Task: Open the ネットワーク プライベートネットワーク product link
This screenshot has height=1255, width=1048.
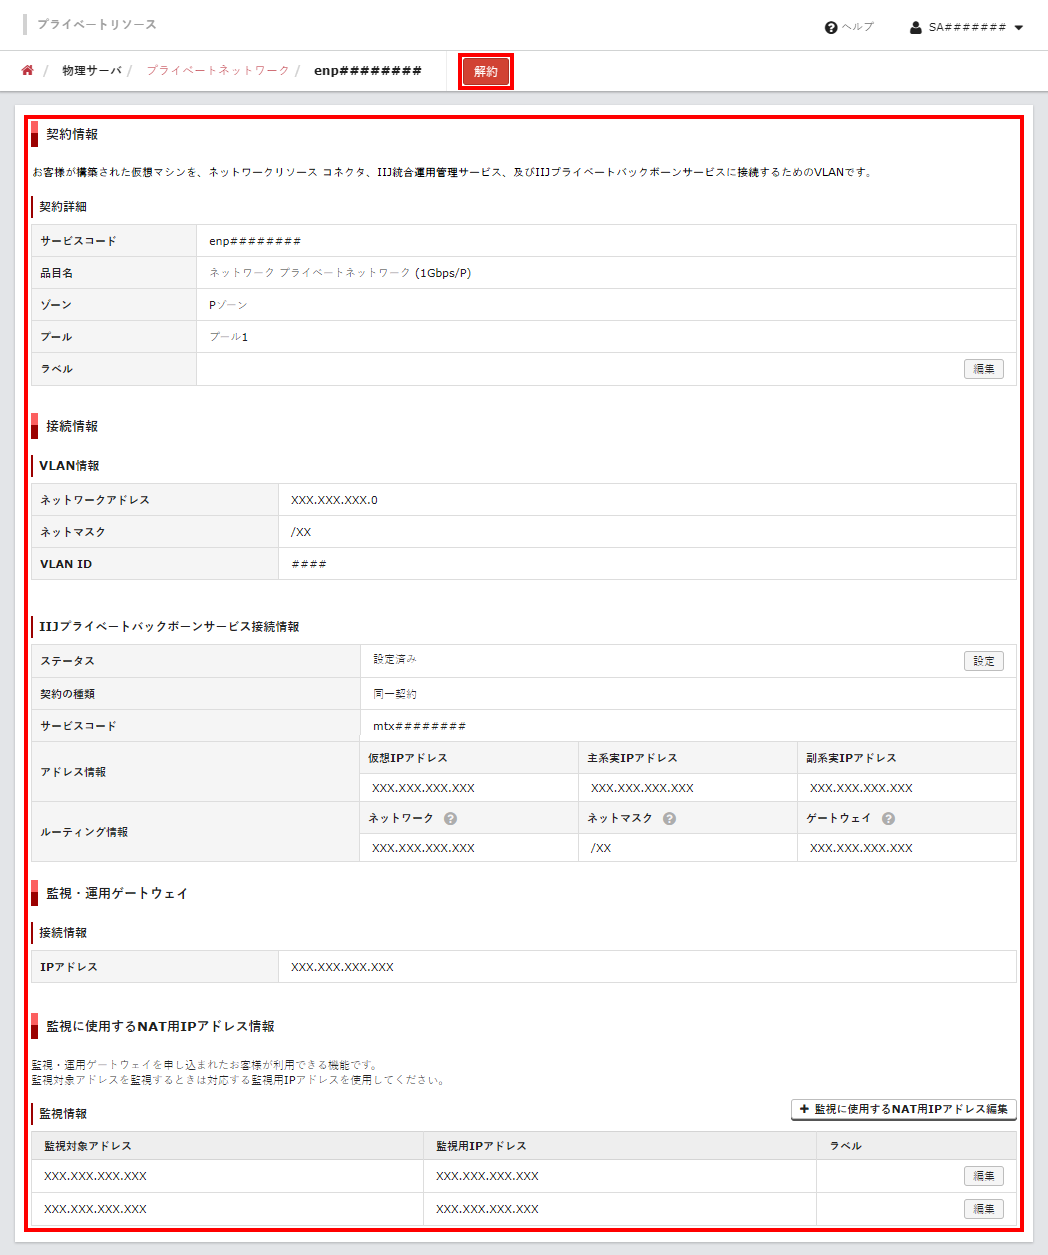Action: pyautogui.click(x=309, y=273)
